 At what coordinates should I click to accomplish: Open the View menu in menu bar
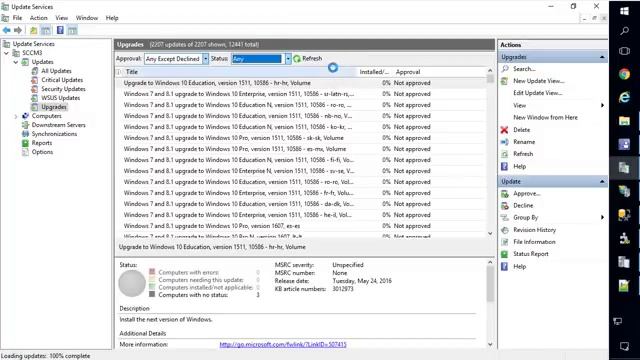point(62,18)
